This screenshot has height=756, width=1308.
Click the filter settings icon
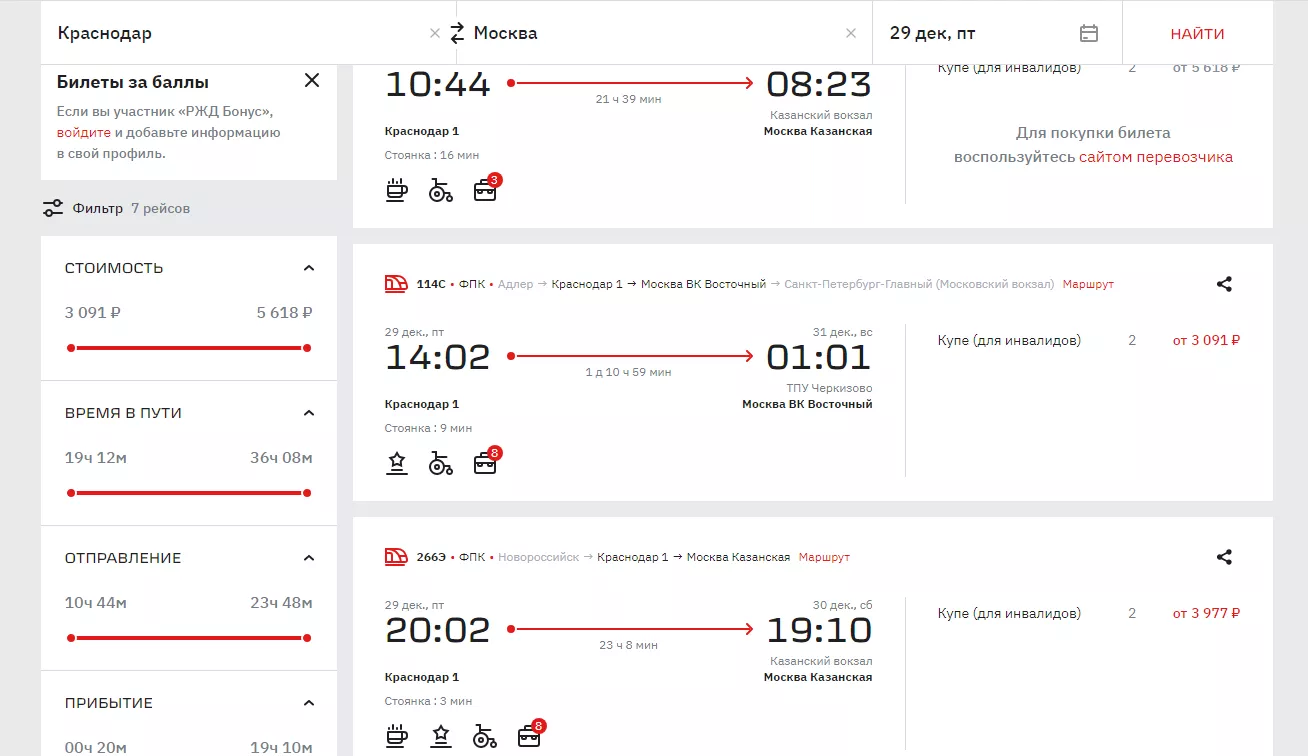(53, 208)
